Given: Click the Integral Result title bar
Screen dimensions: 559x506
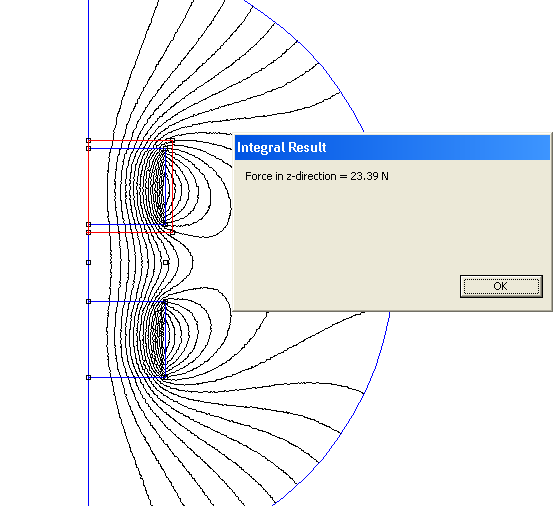Looking at the screenshot, I should [x=392, y=147].
